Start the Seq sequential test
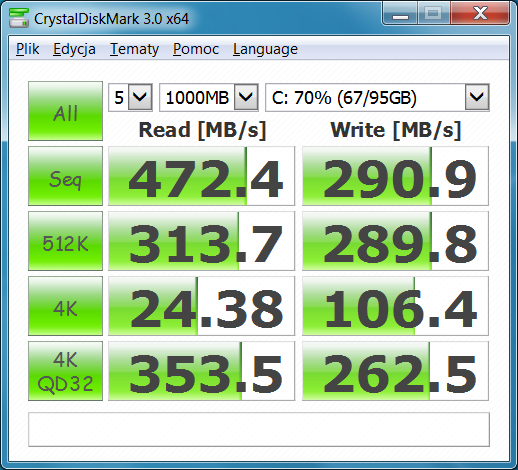Image resolution: width=518 pixels, height=470 pixels. pyautogui.click(x=65, y=176)
